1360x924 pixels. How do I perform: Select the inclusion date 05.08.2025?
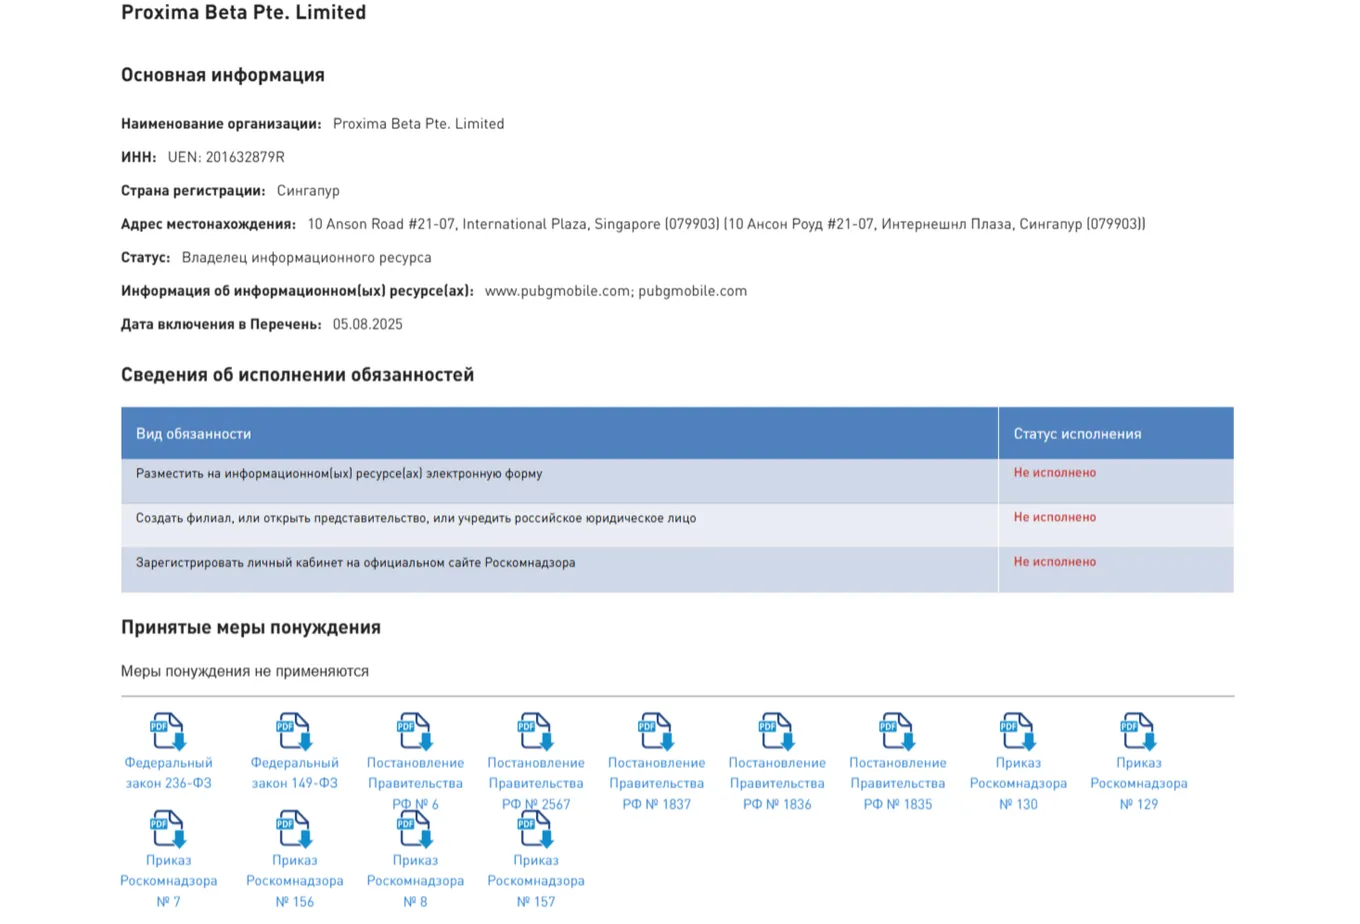[x=368, y=324]
